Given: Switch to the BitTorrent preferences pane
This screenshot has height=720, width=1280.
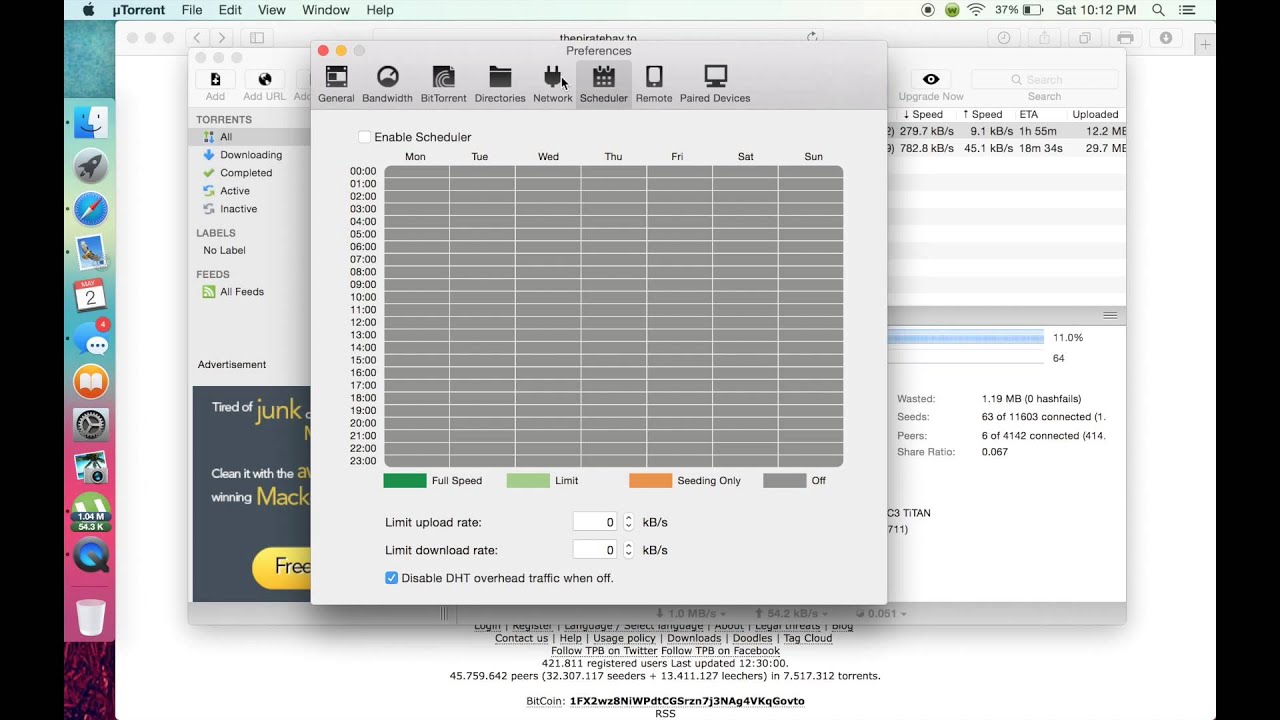Looking at the screenshot, I should pyautogui.click(x=443, y=84).
